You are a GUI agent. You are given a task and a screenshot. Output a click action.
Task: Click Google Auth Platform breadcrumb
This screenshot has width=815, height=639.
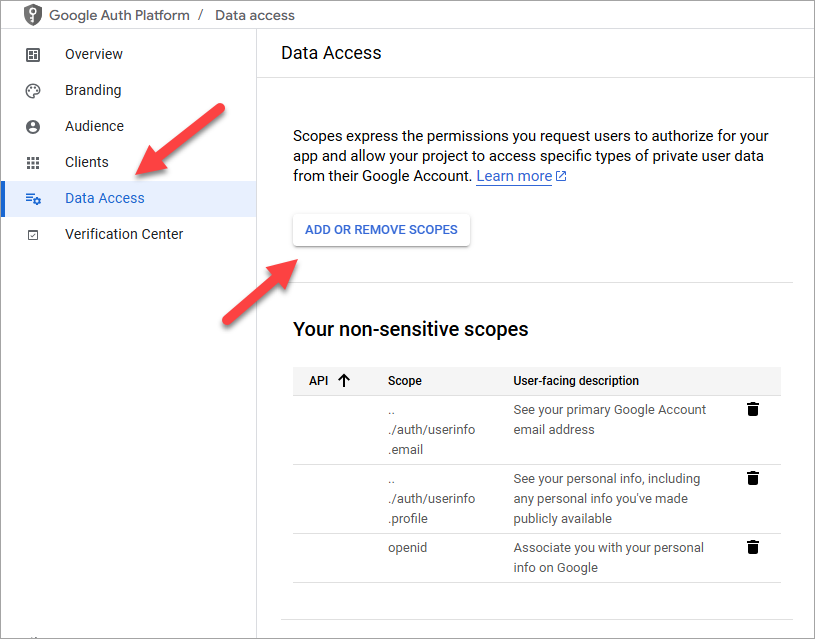coord(120,15)
